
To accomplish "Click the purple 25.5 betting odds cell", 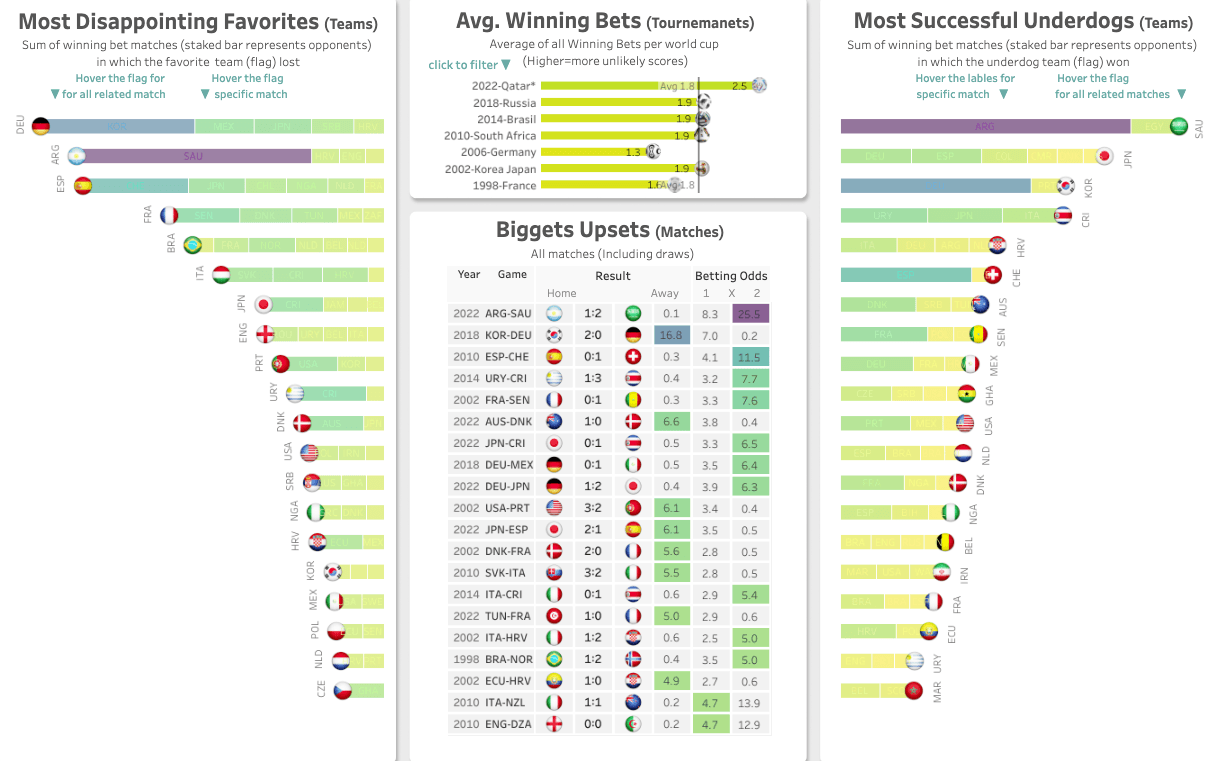I will point(751,314).
